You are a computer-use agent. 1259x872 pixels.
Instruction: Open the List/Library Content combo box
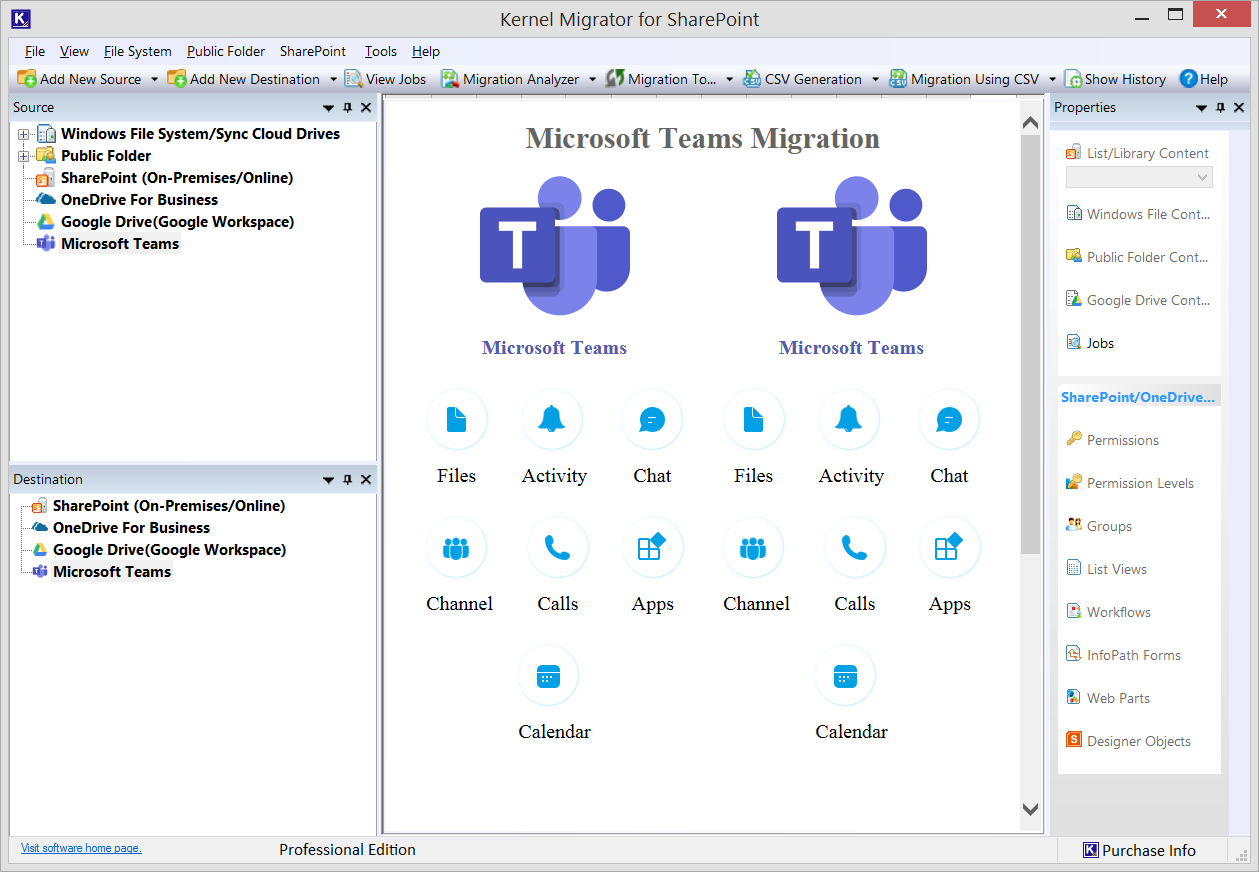pos(1139,177)
